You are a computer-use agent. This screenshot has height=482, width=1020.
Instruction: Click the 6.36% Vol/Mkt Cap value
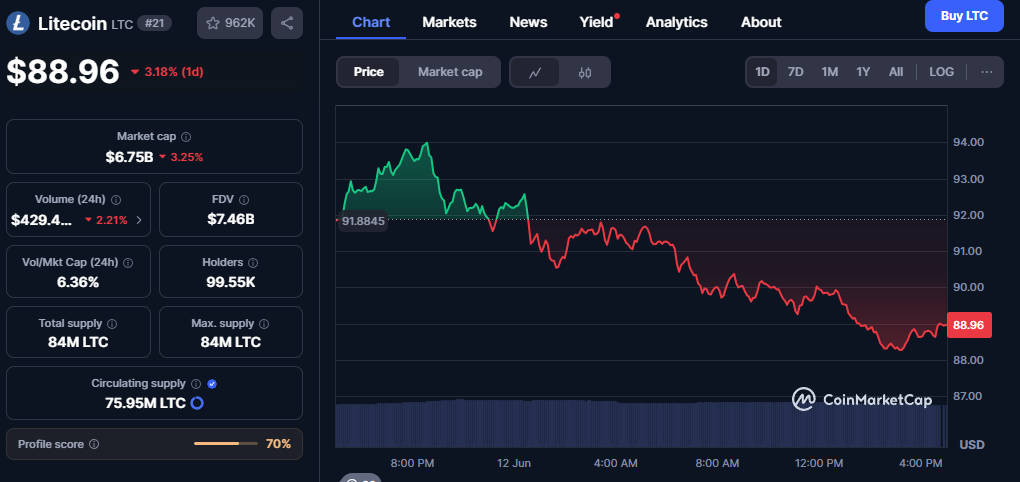tap(78, 282)
